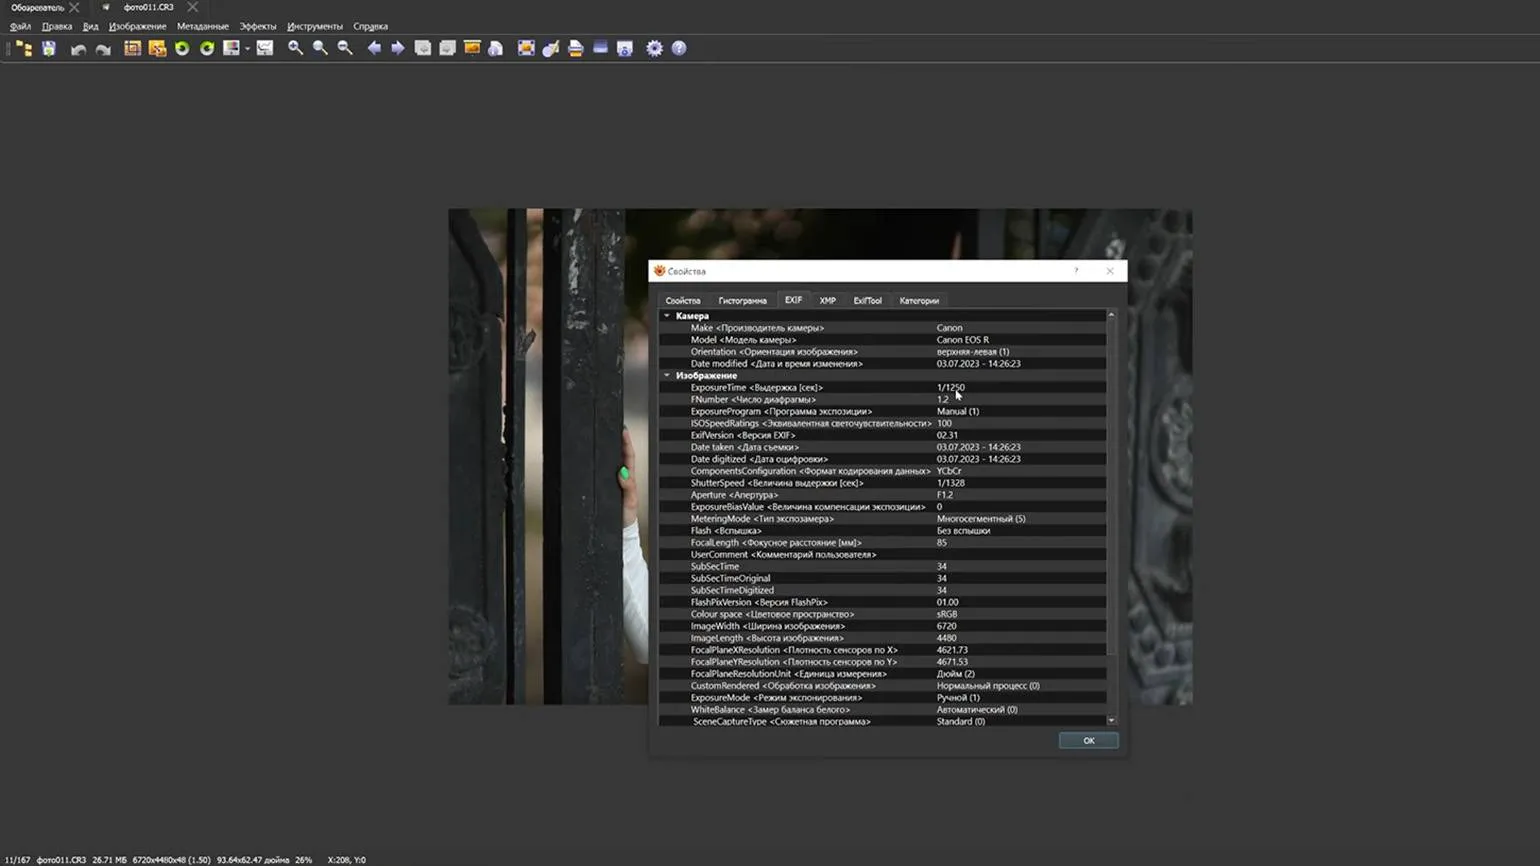Open dropdown arrow beside color adjust icon
Image resolution: width=1540 pixels, height=866 pixels.
[247, 49]
